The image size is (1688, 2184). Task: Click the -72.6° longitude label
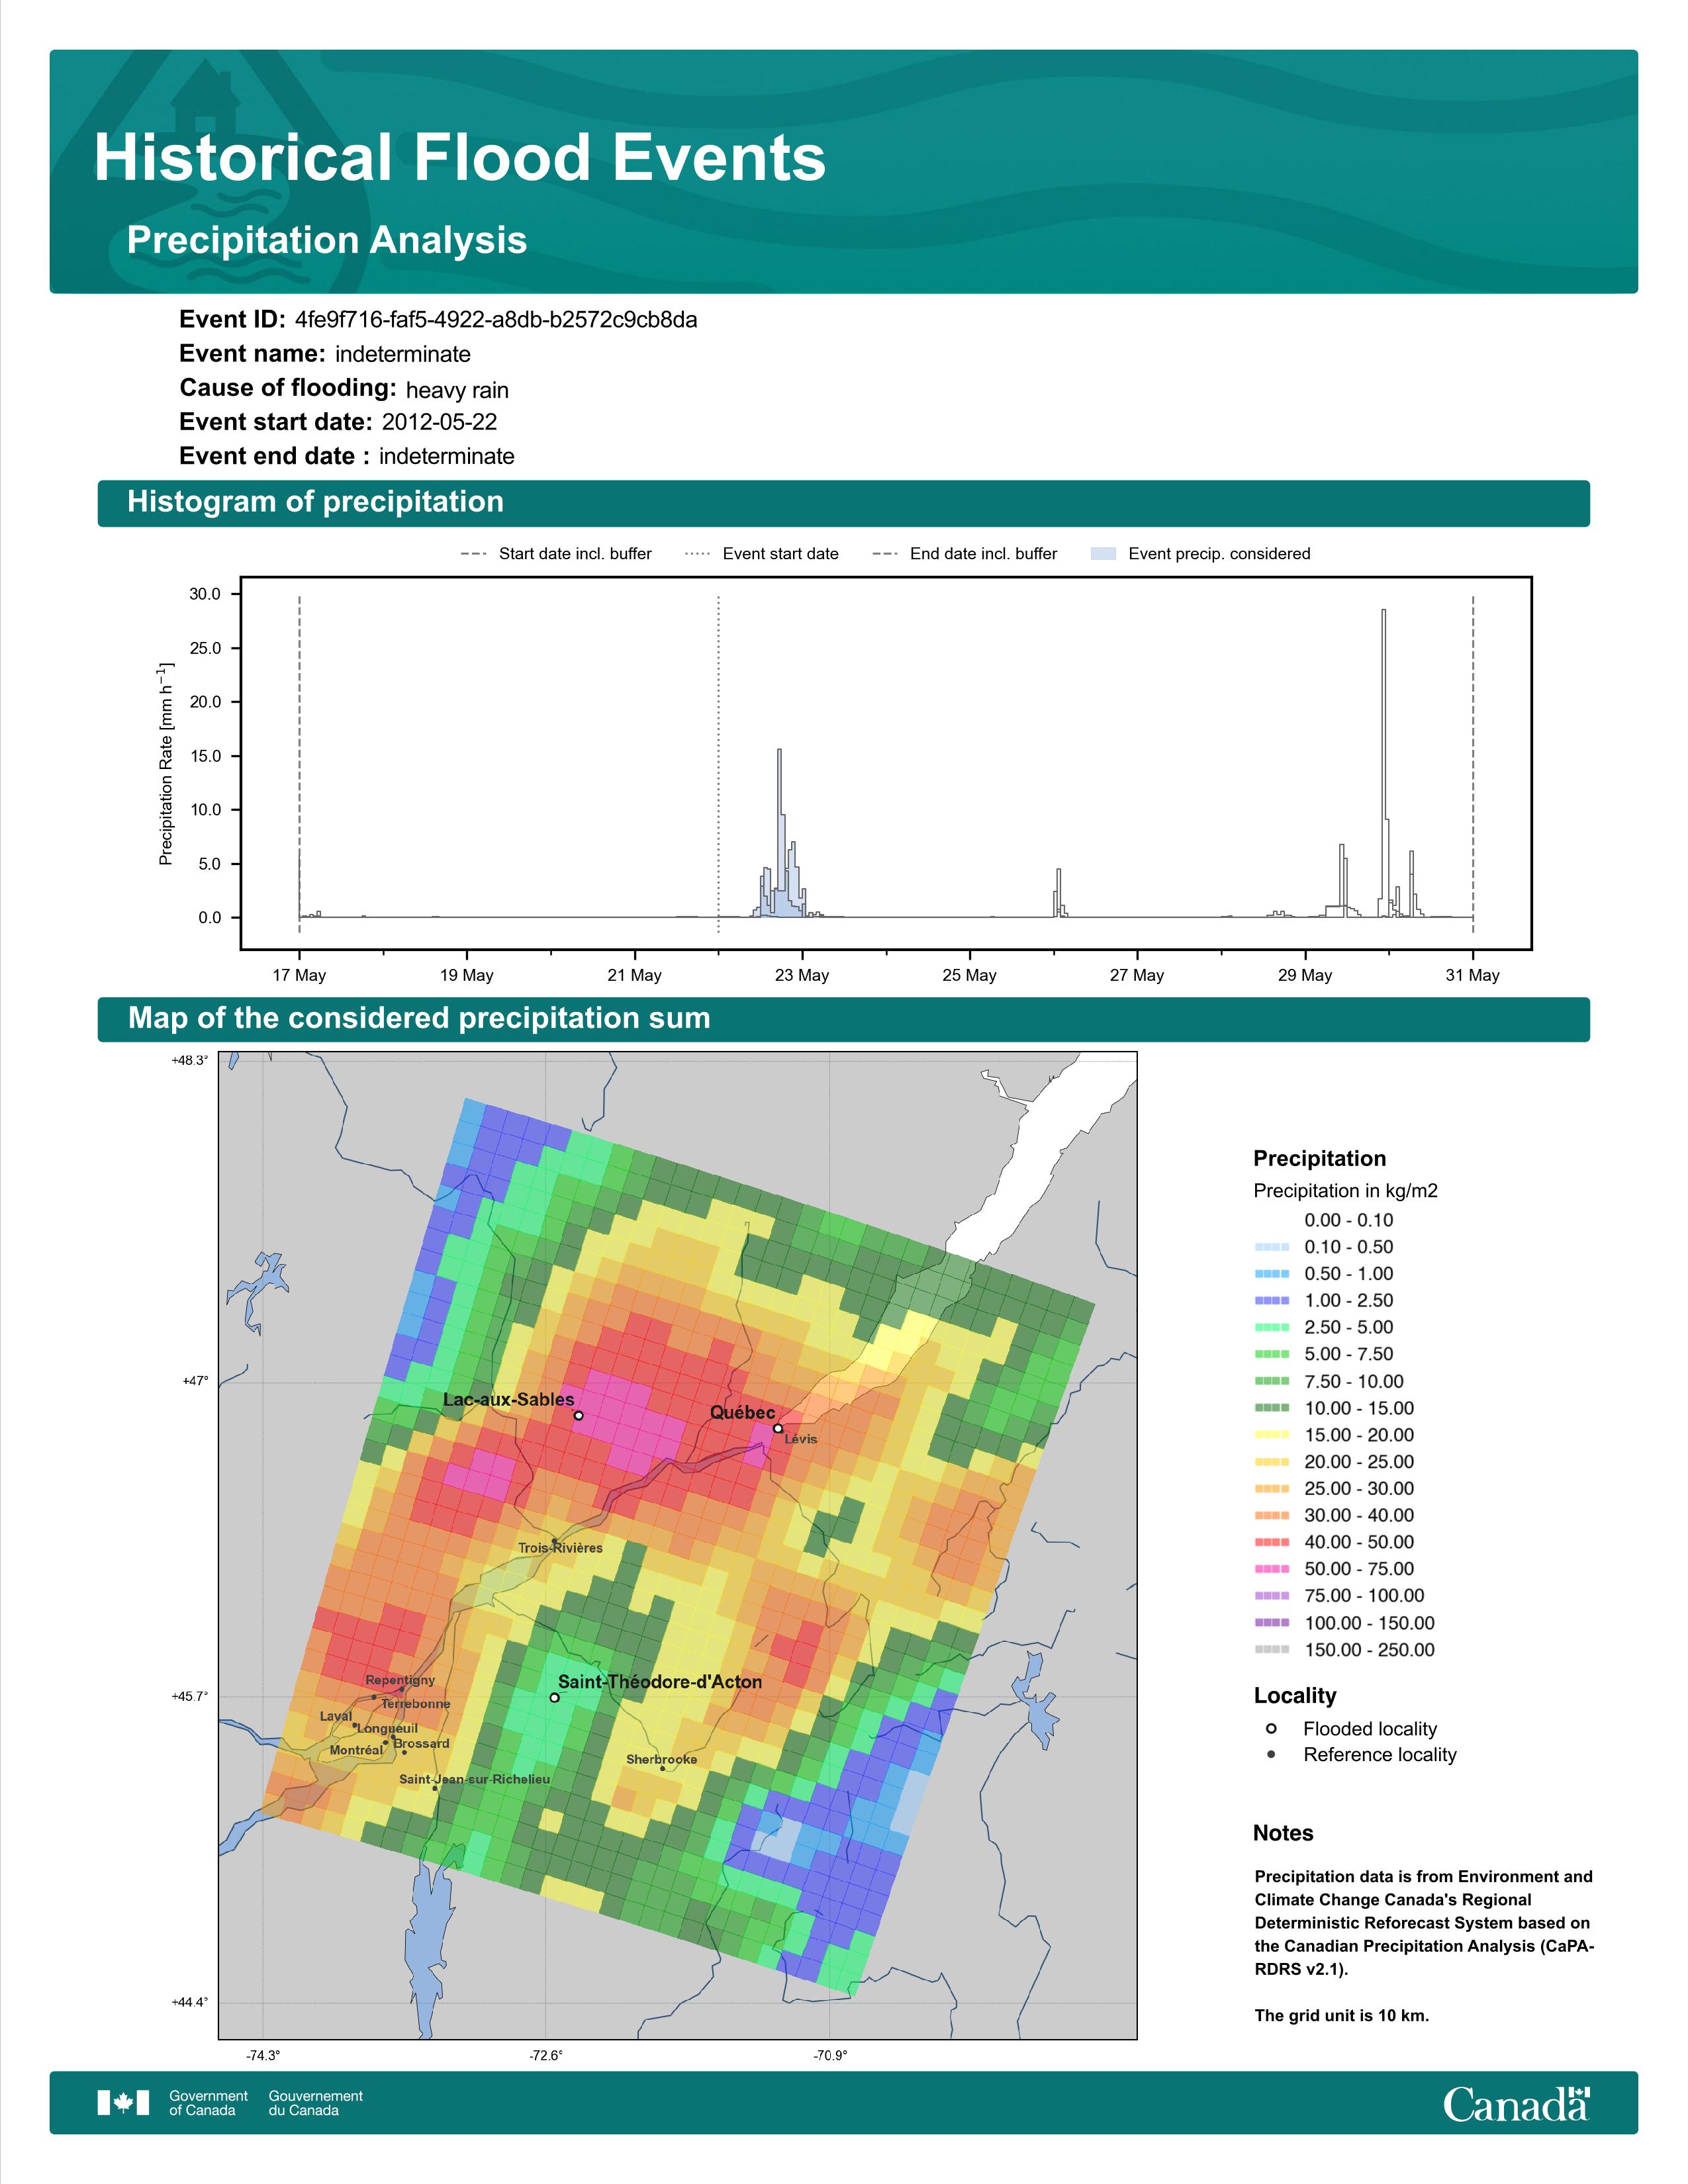[x=546, y=2057]
